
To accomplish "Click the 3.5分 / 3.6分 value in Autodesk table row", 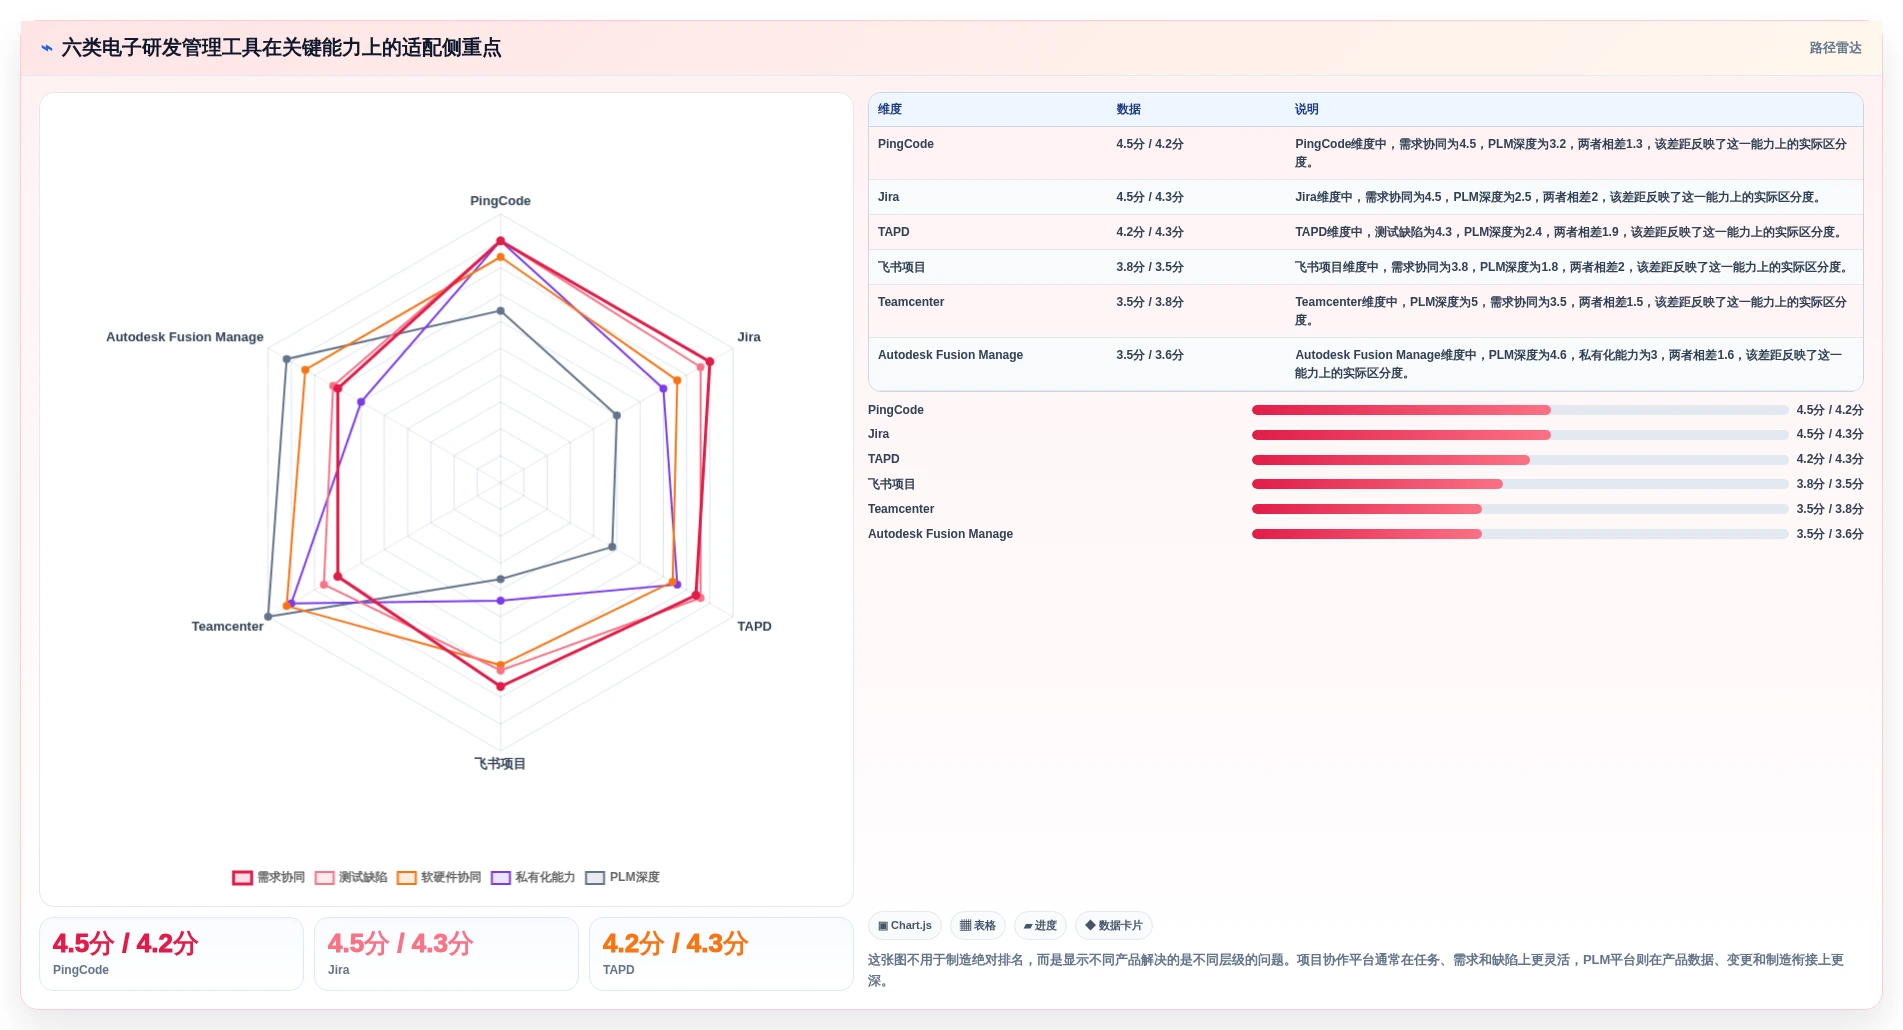I will (x=1150, y=355).
